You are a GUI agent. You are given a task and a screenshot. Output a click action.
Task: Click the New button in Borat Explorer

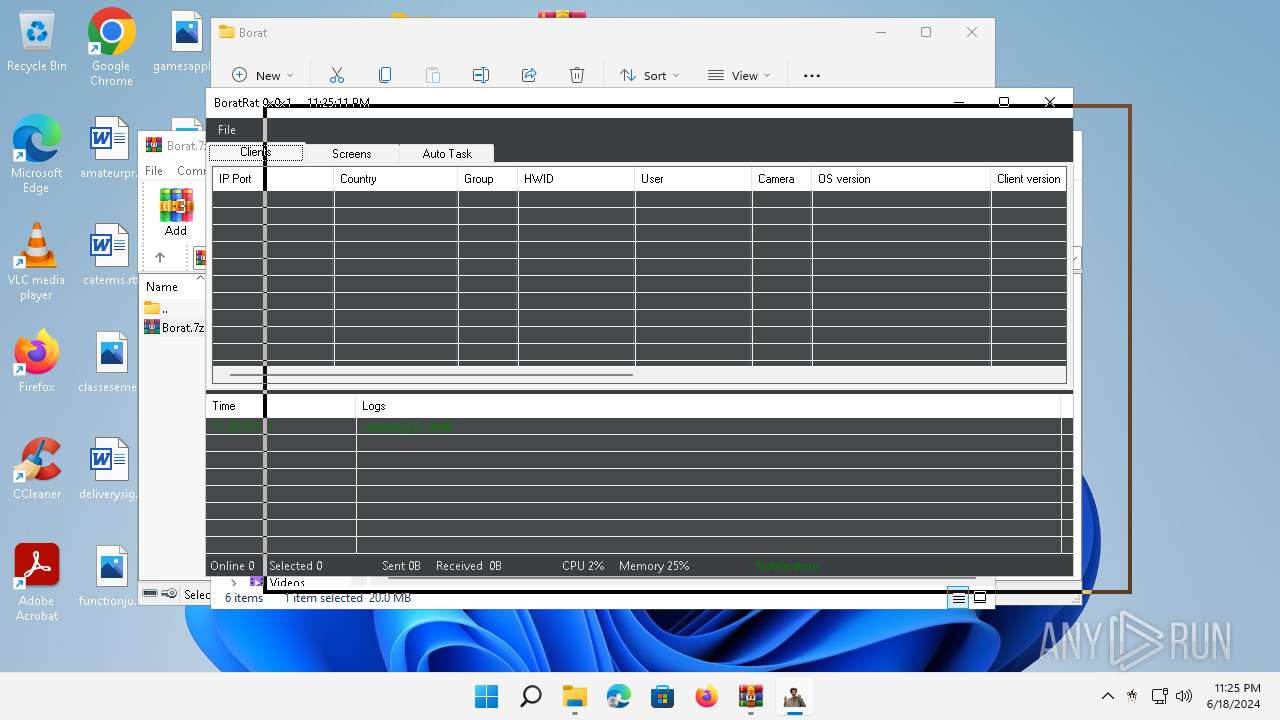click(262, 75)
